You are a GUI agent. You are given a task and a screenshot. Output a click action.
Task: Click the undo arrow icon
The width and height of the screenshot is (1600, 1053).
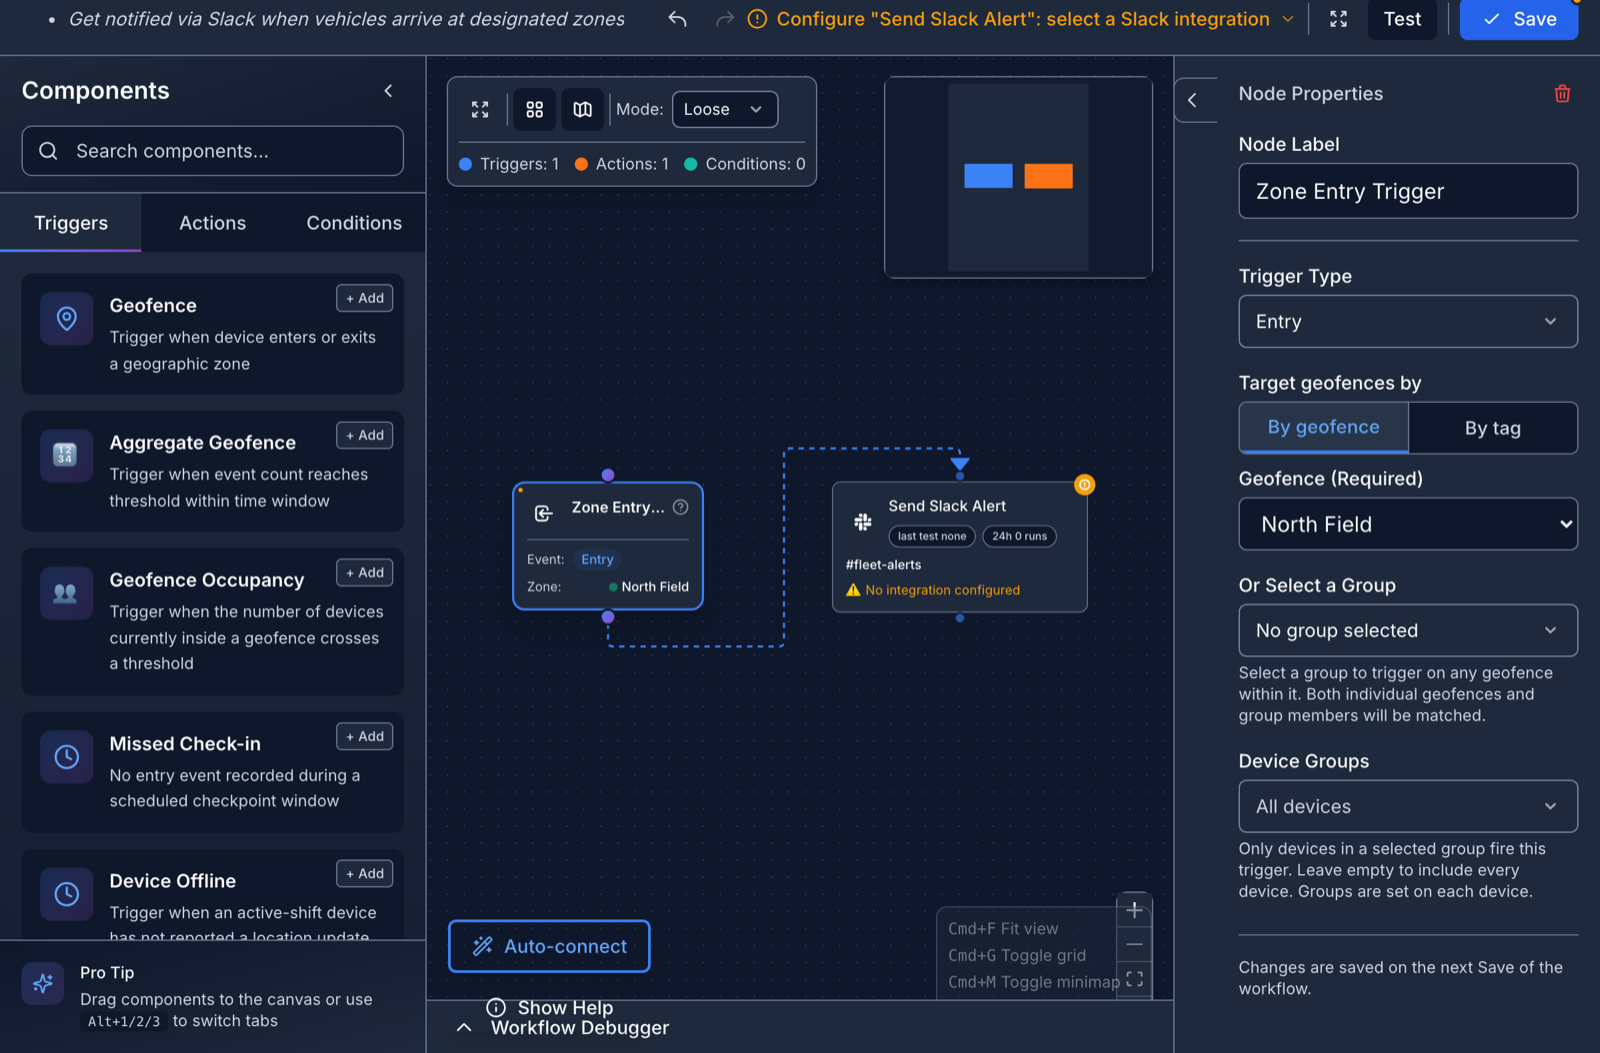point(677,19)
